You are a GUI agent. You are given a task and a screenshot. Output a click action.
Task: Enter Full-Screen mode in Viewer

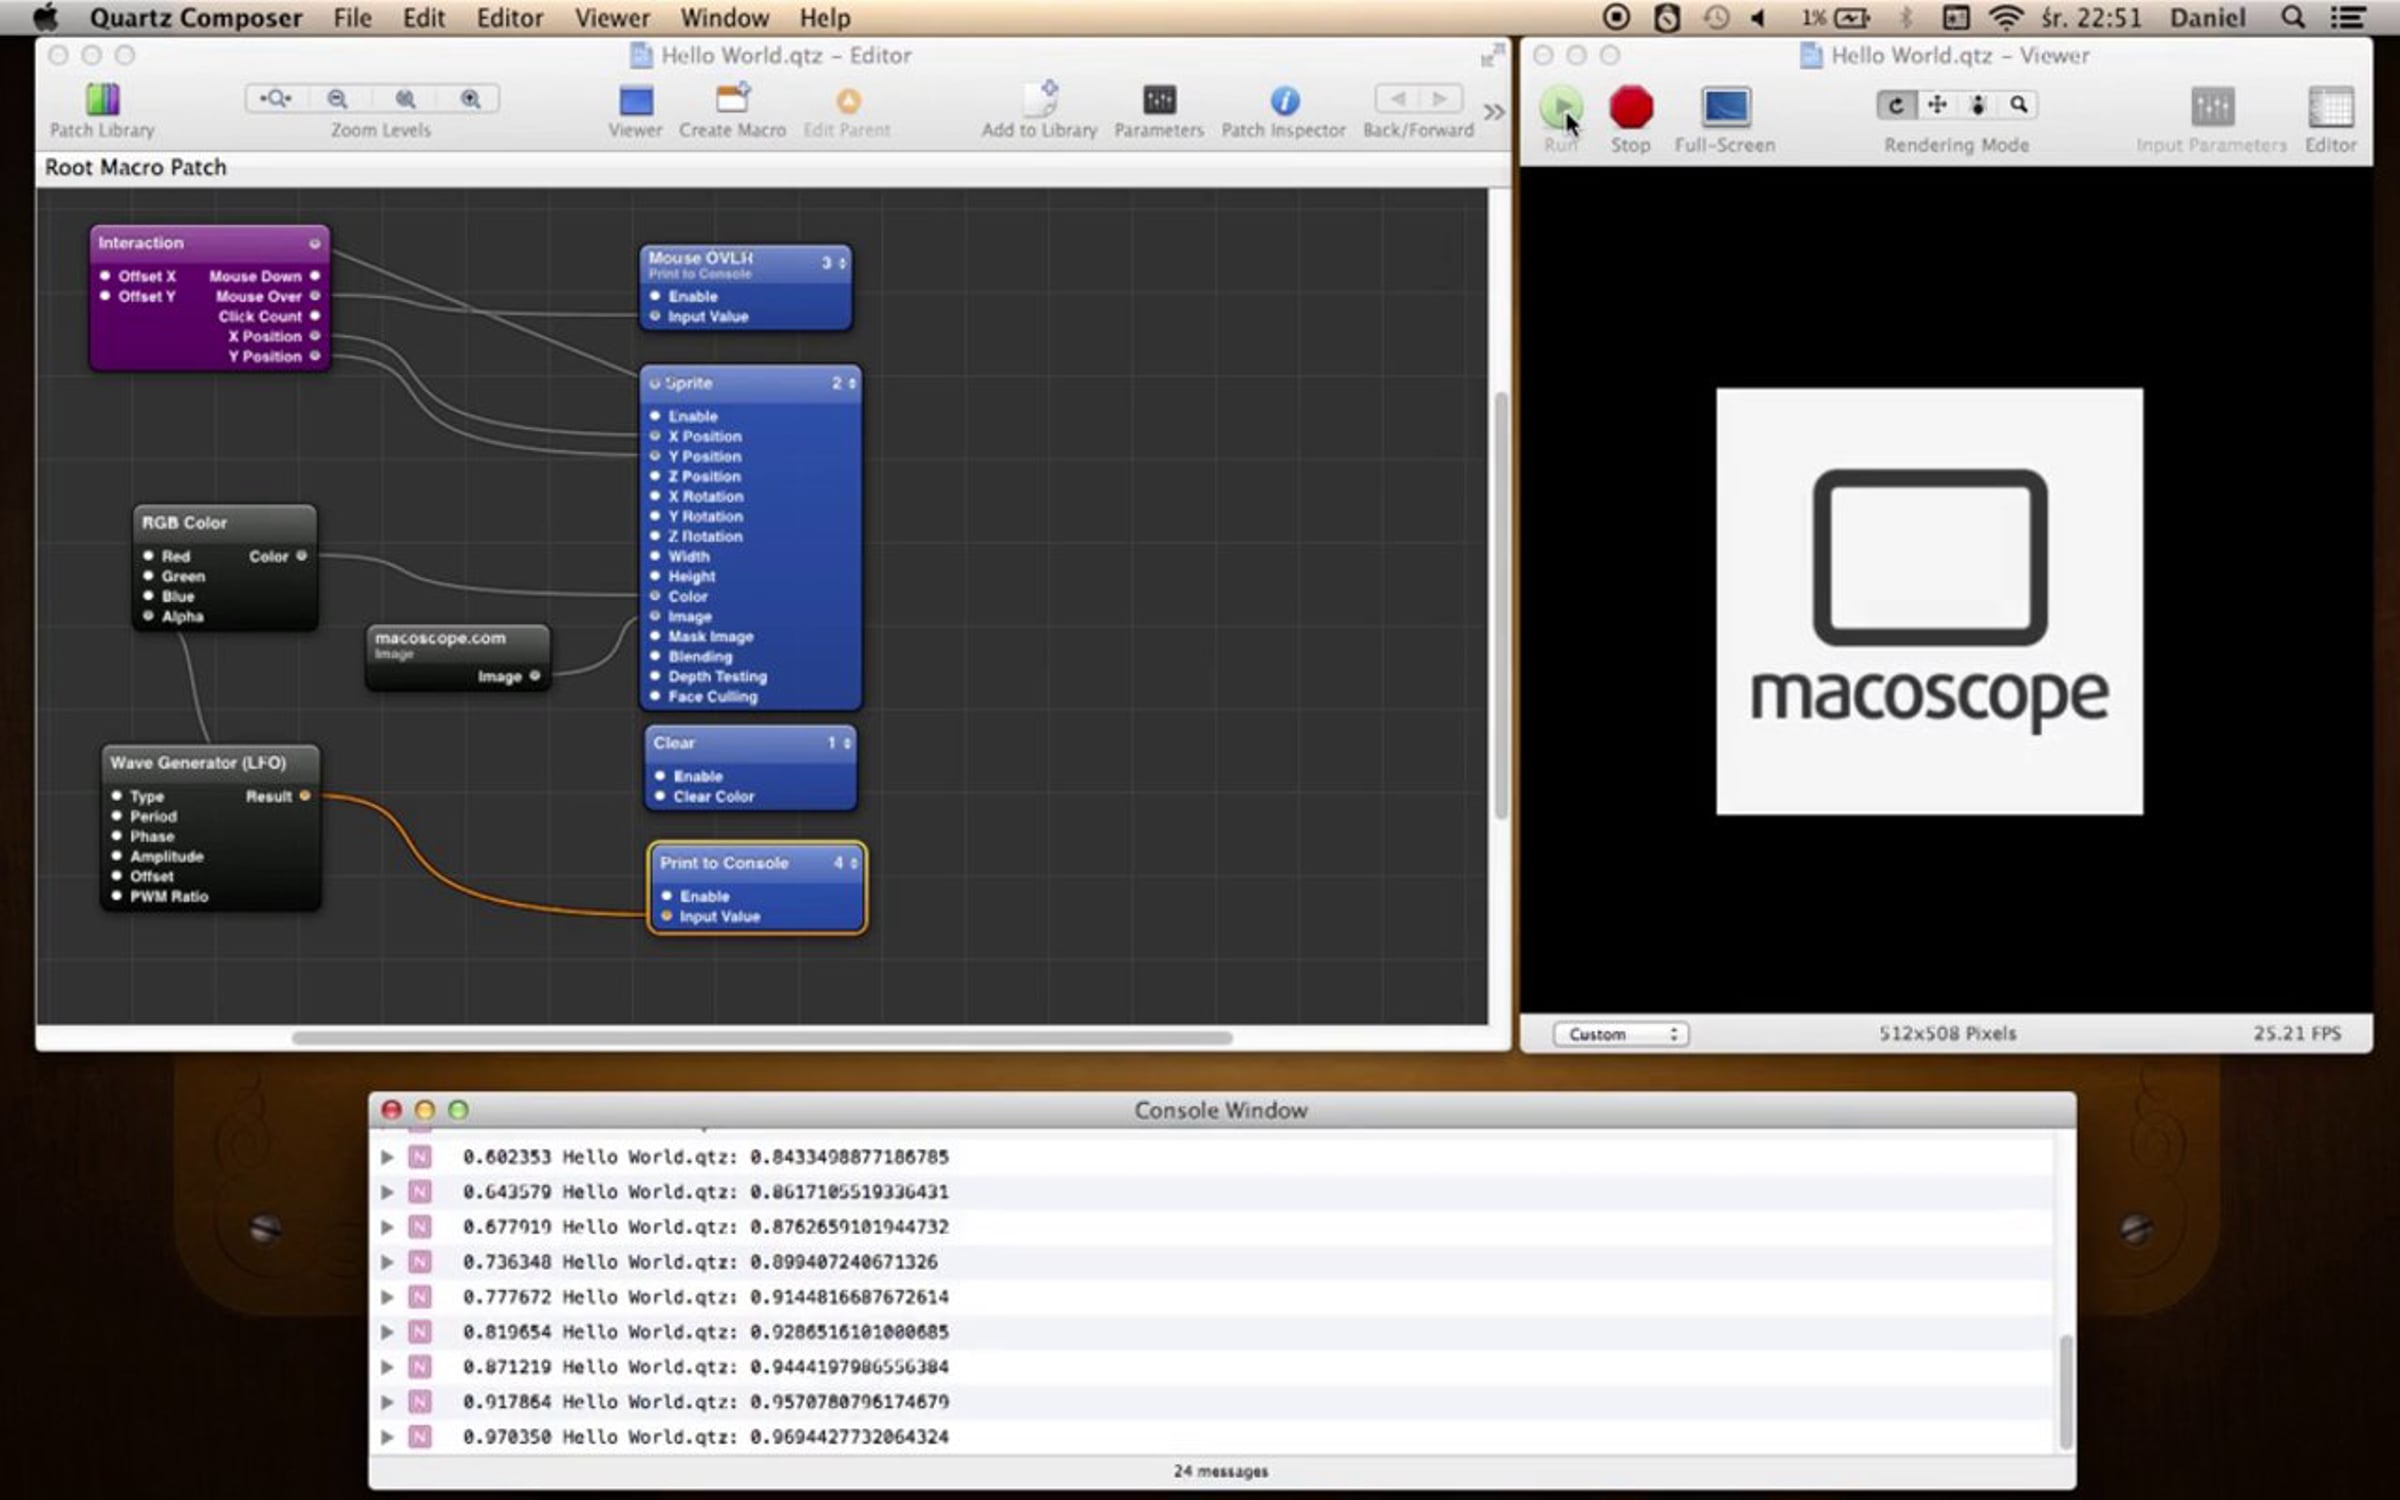(1725, 108)
